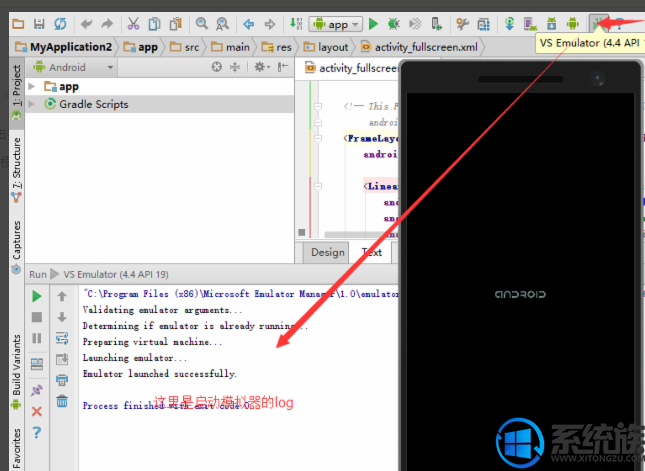Expand the Gradle Scripts tree node

(31, 104)
